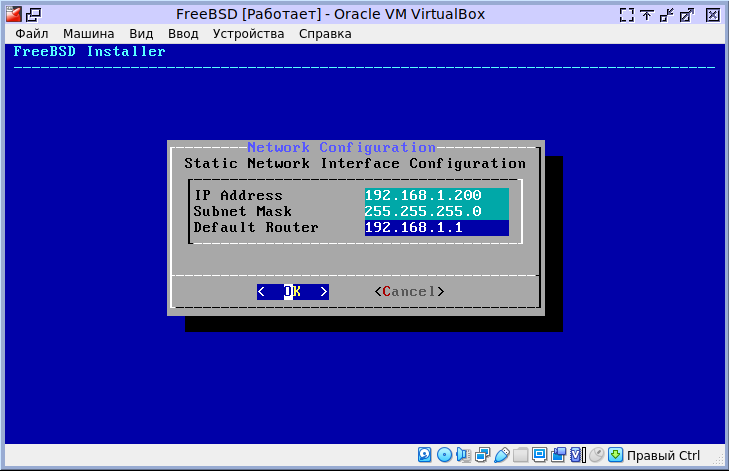Focus the Default Router field 192.168.1.1
729x471 pixels.
click(x=437, y=227)
